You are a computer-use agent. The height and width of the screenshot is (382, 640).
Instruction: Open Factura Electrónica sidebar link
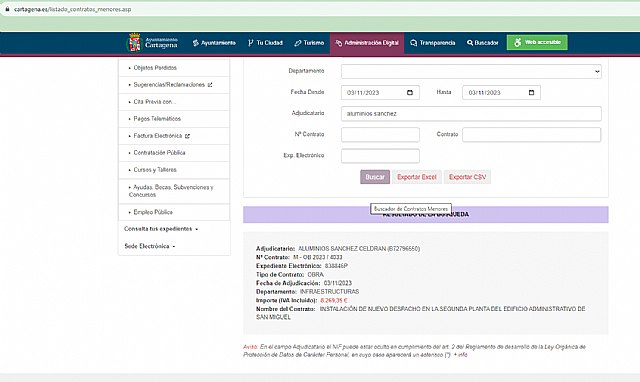click(x=158, y=136)
